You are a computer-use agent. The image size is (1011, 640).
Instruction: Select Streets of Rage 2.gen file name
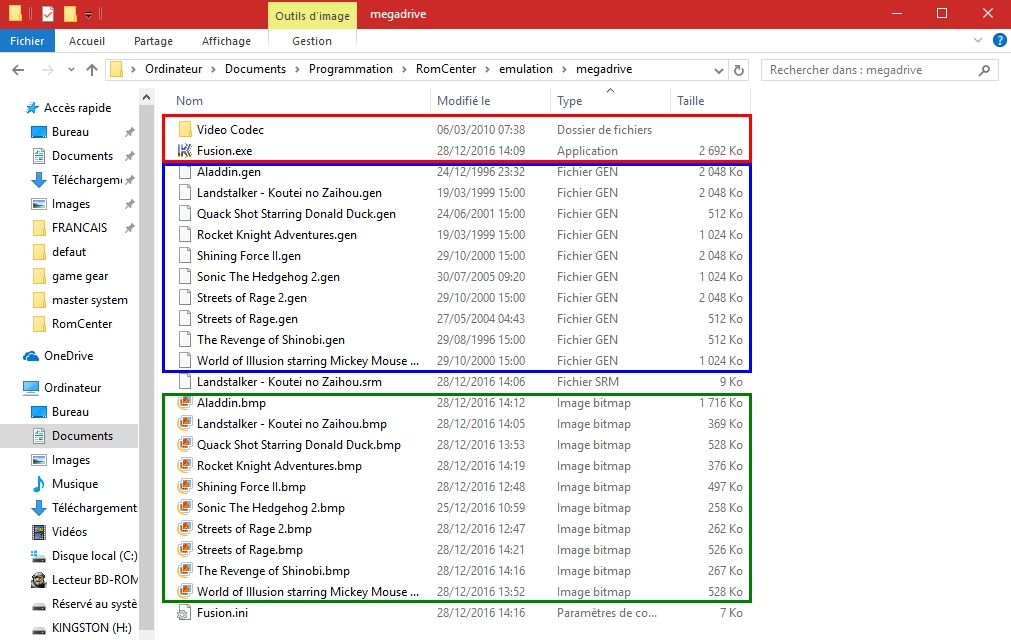click(x=251, y=298)
